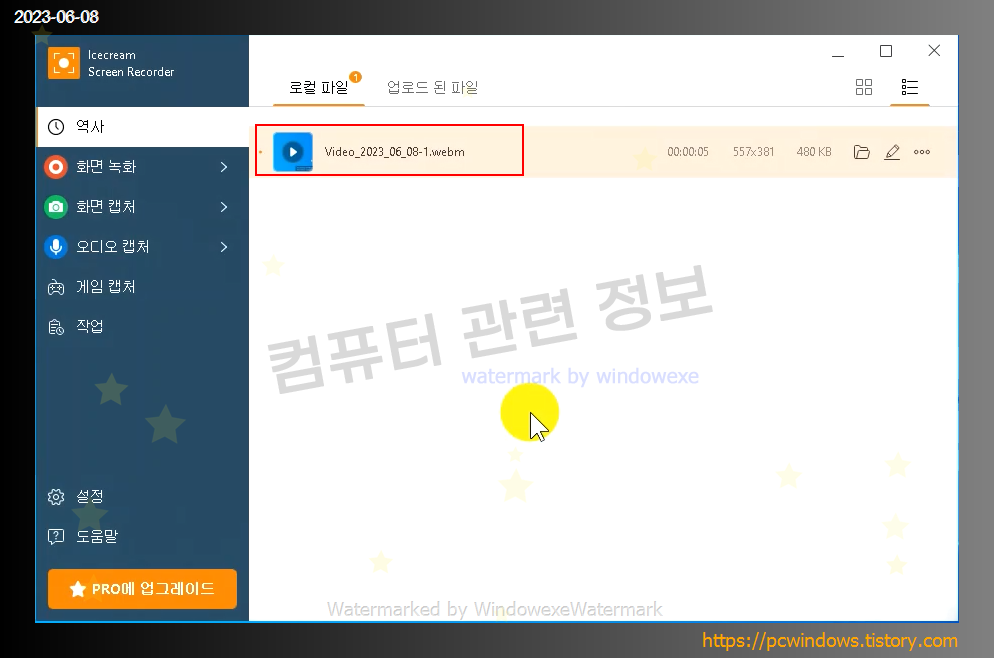Click the 480 KB file size

814,152
